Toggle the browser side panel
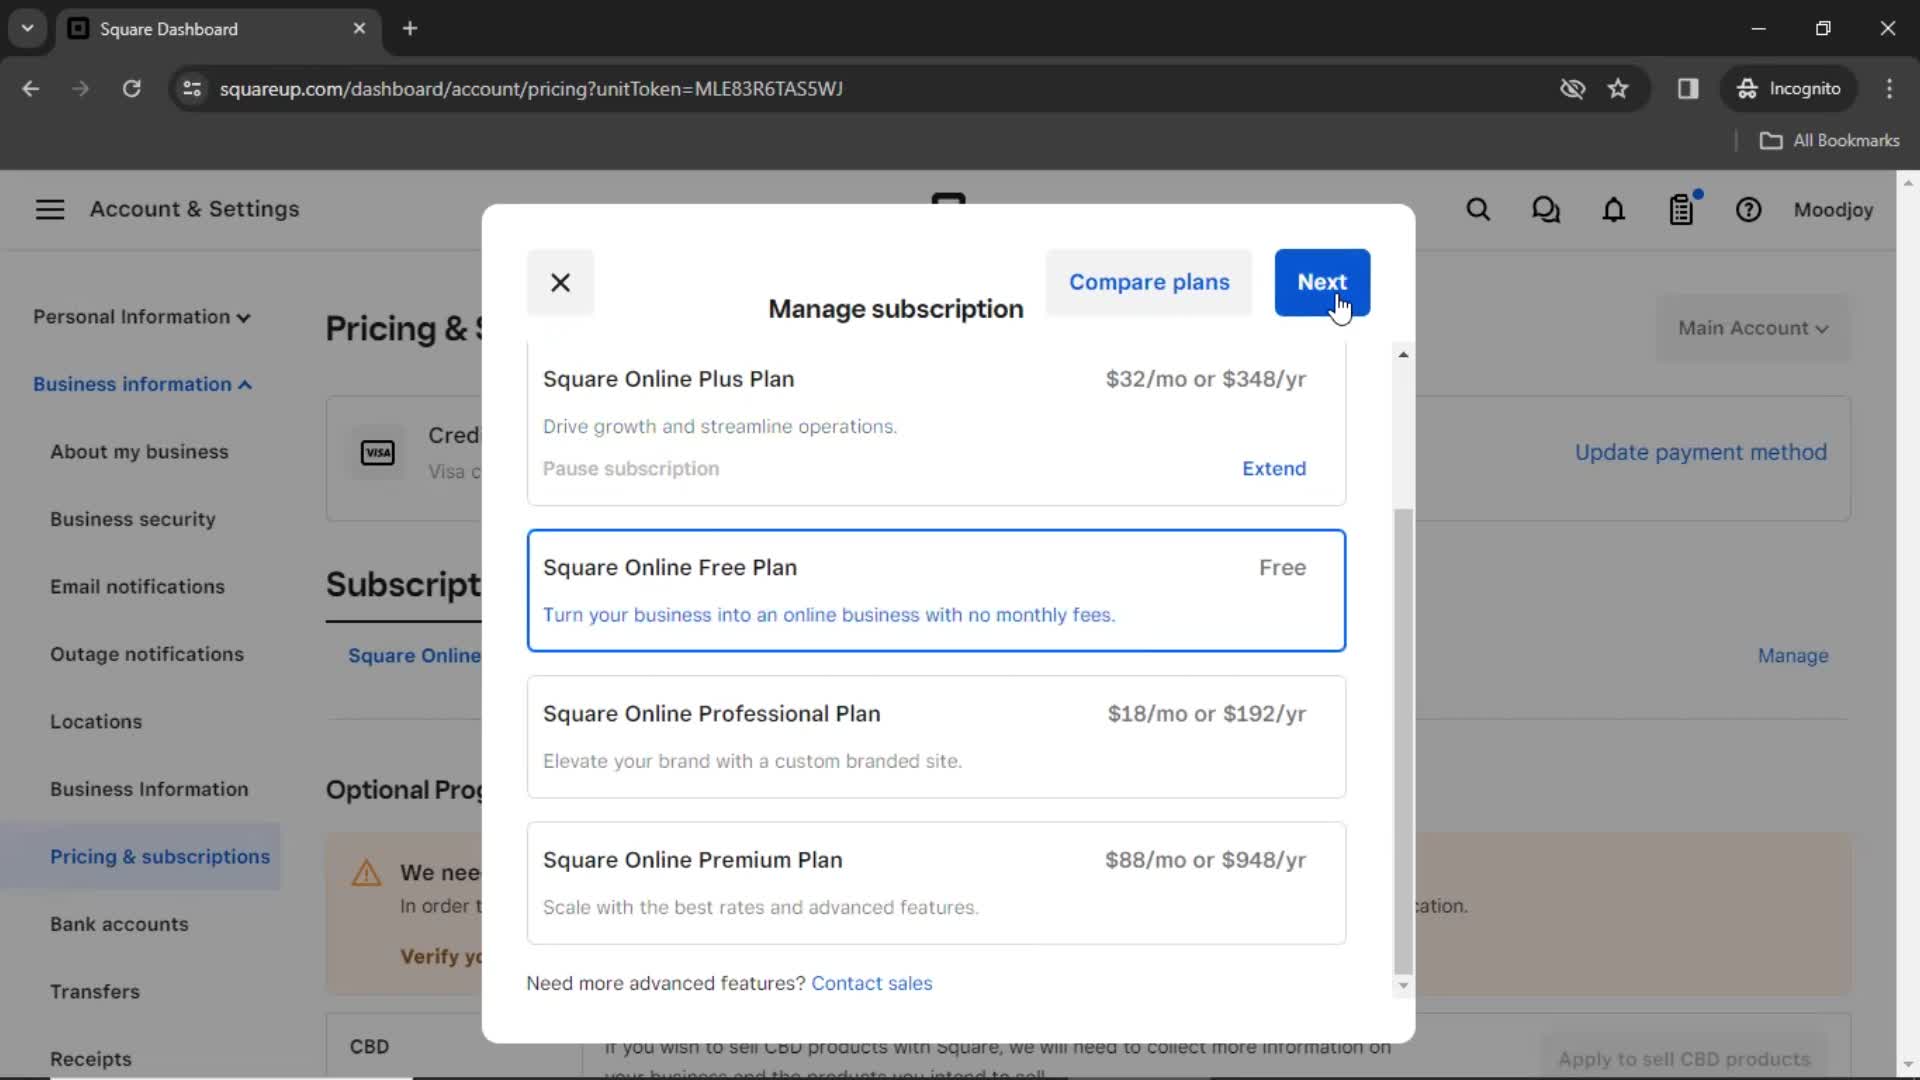Screen dimensions: 1920x1080 point(1688,89)
